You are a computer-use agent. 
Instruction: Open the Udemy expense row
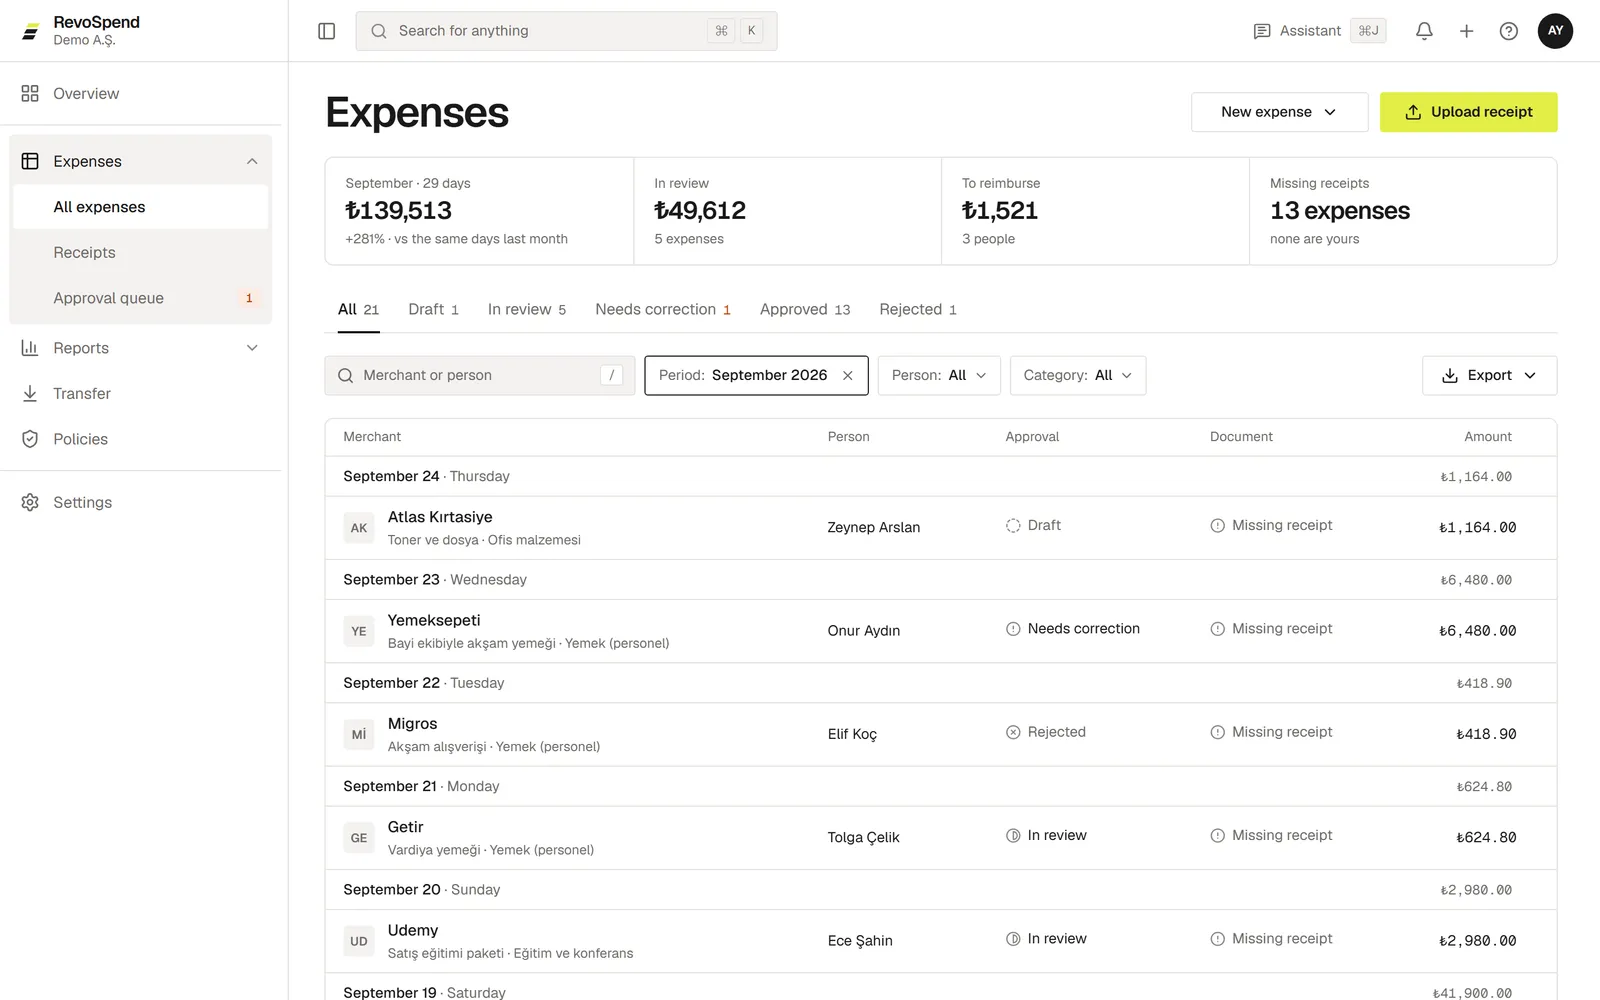click(x=941, y=940)
